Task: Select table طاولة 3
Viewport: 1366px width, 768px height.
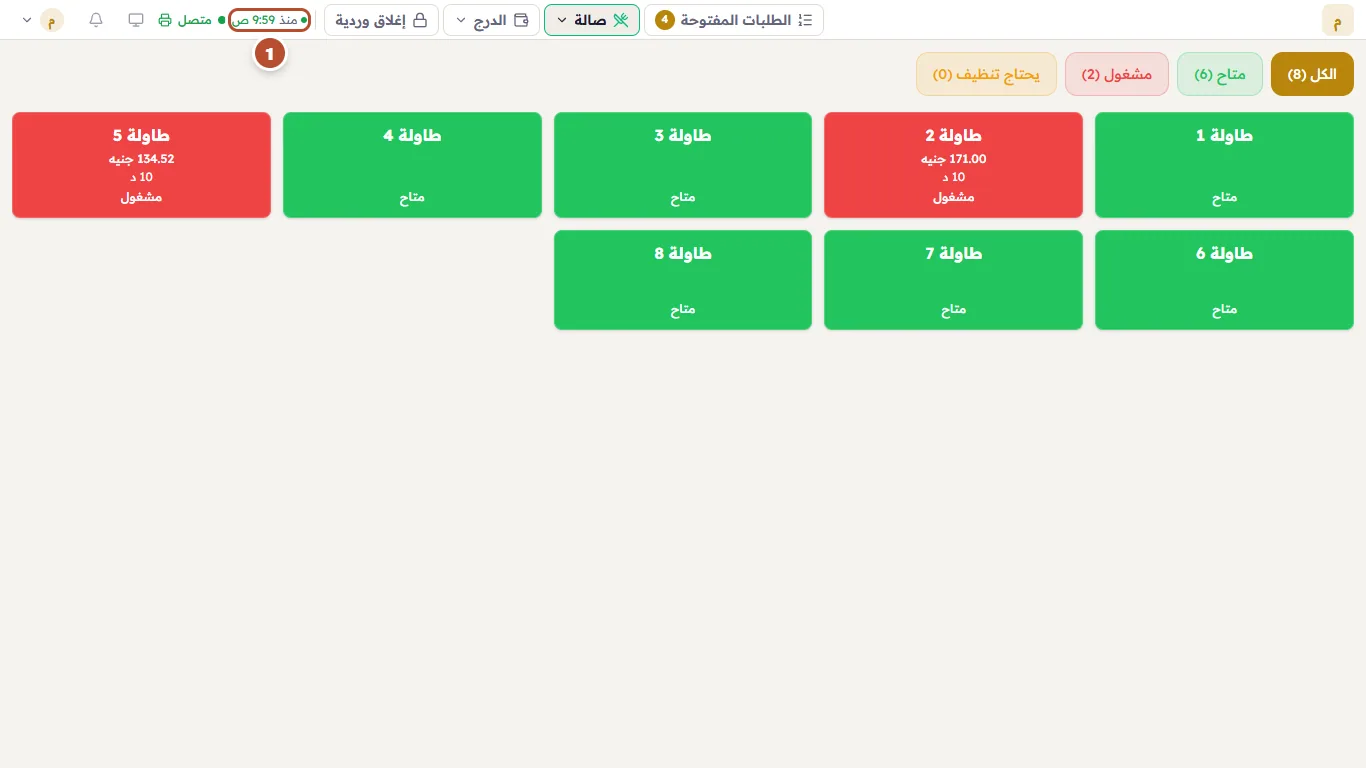Action: click(x=683, y=165)
